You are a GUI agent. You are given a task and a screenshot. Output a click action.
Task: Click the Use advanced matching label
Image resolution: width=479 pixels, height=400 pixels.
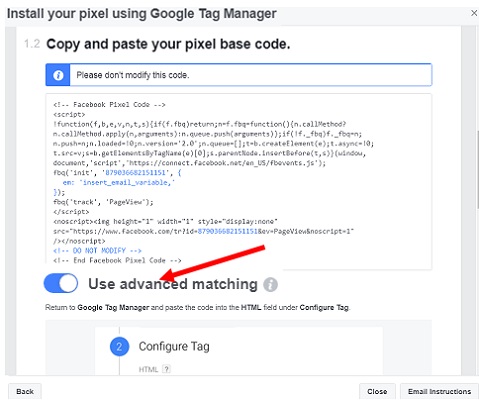[173, 284]
